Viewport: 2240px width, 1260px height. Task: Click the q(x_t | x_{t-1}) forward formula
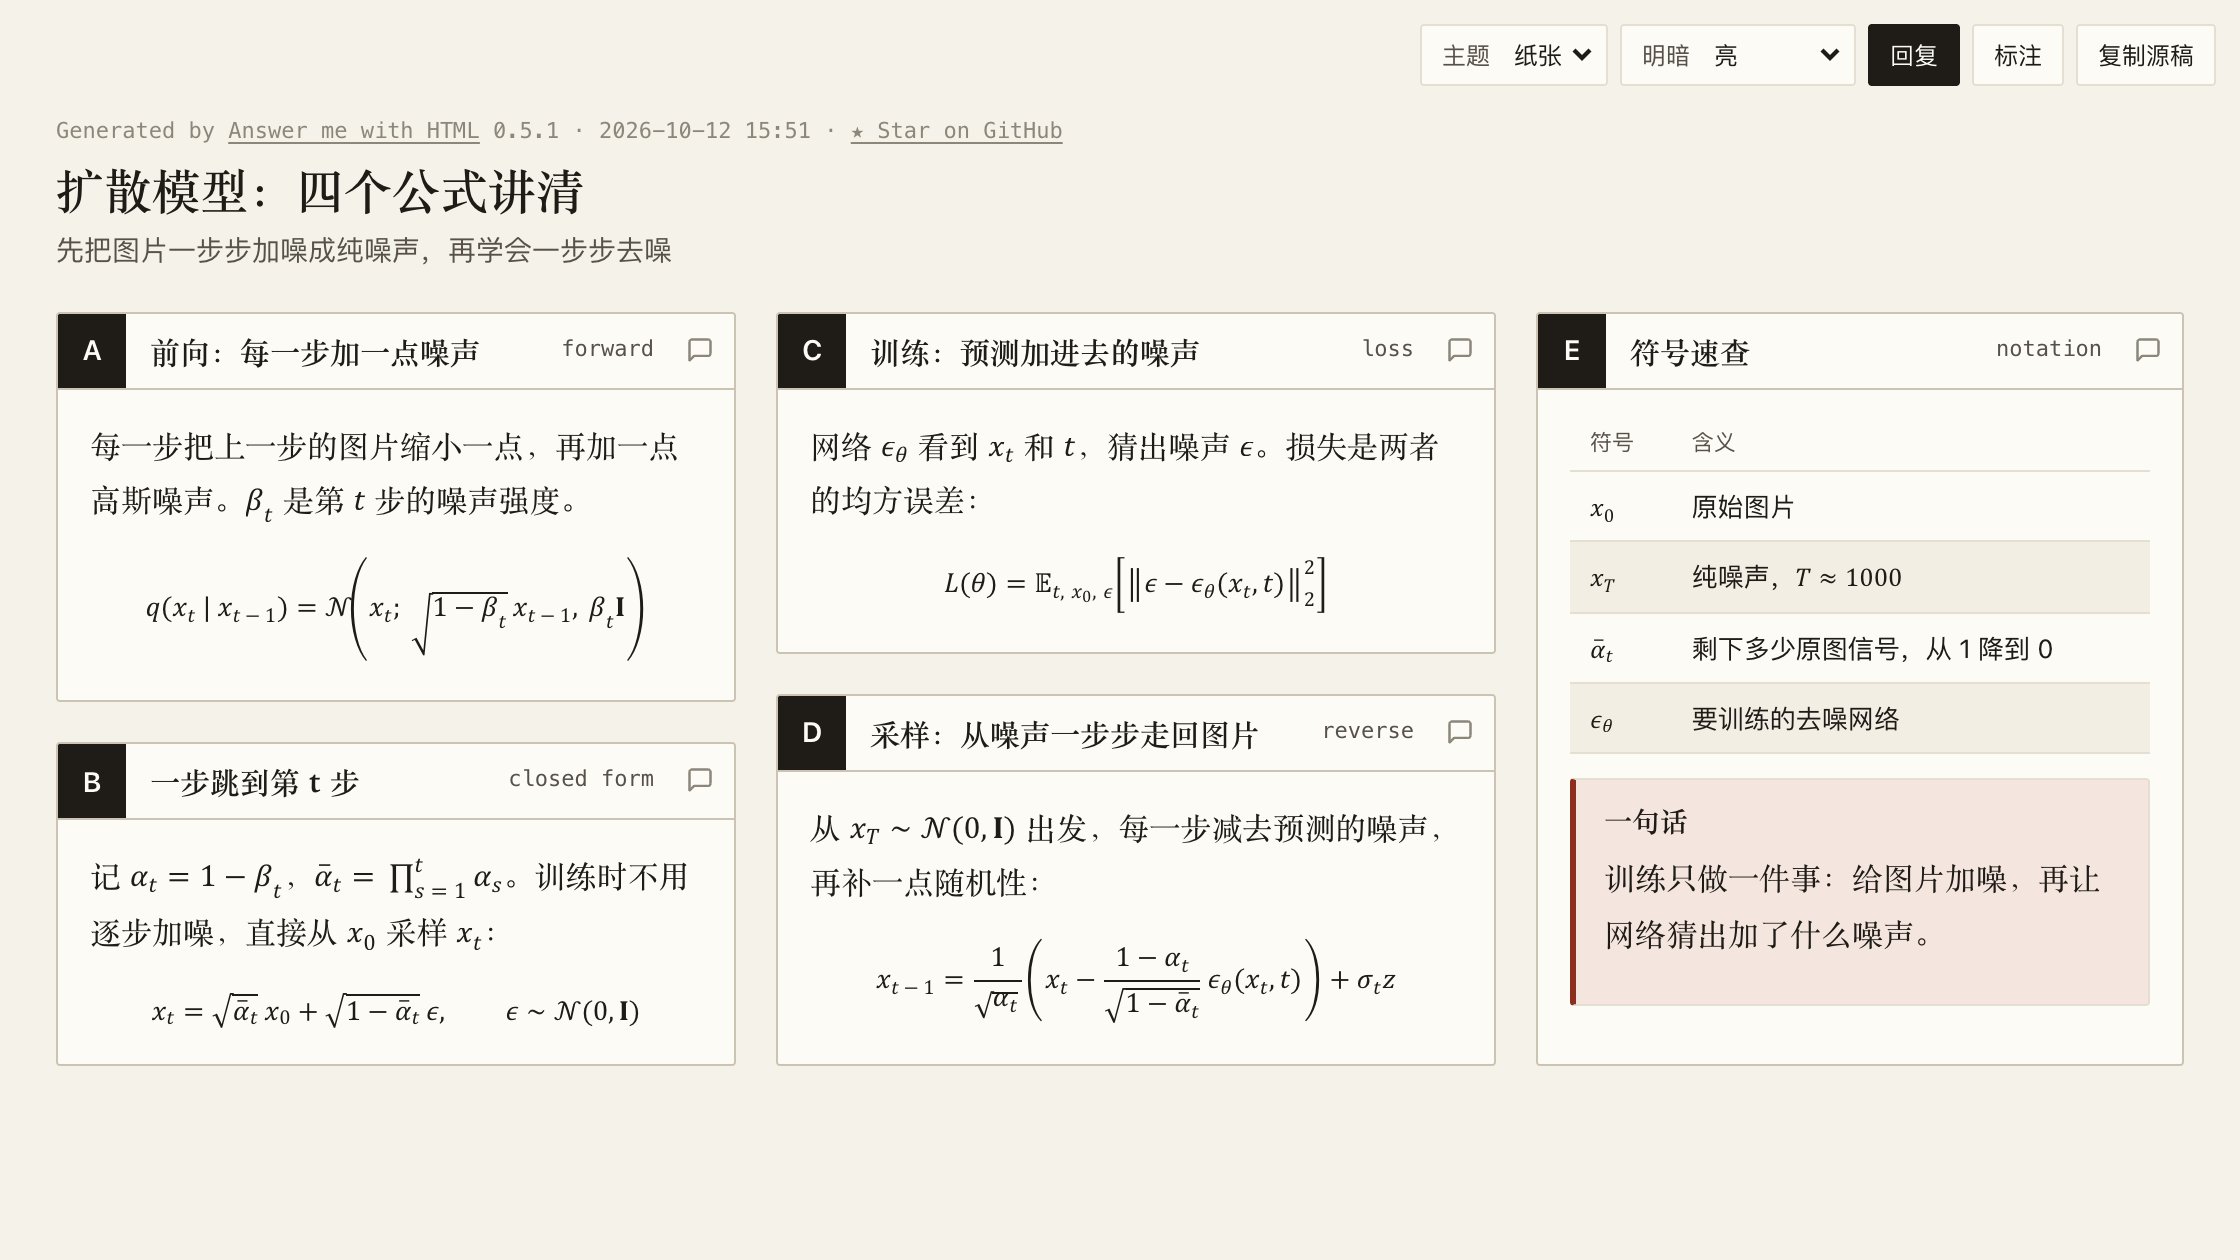pos(395,608)
